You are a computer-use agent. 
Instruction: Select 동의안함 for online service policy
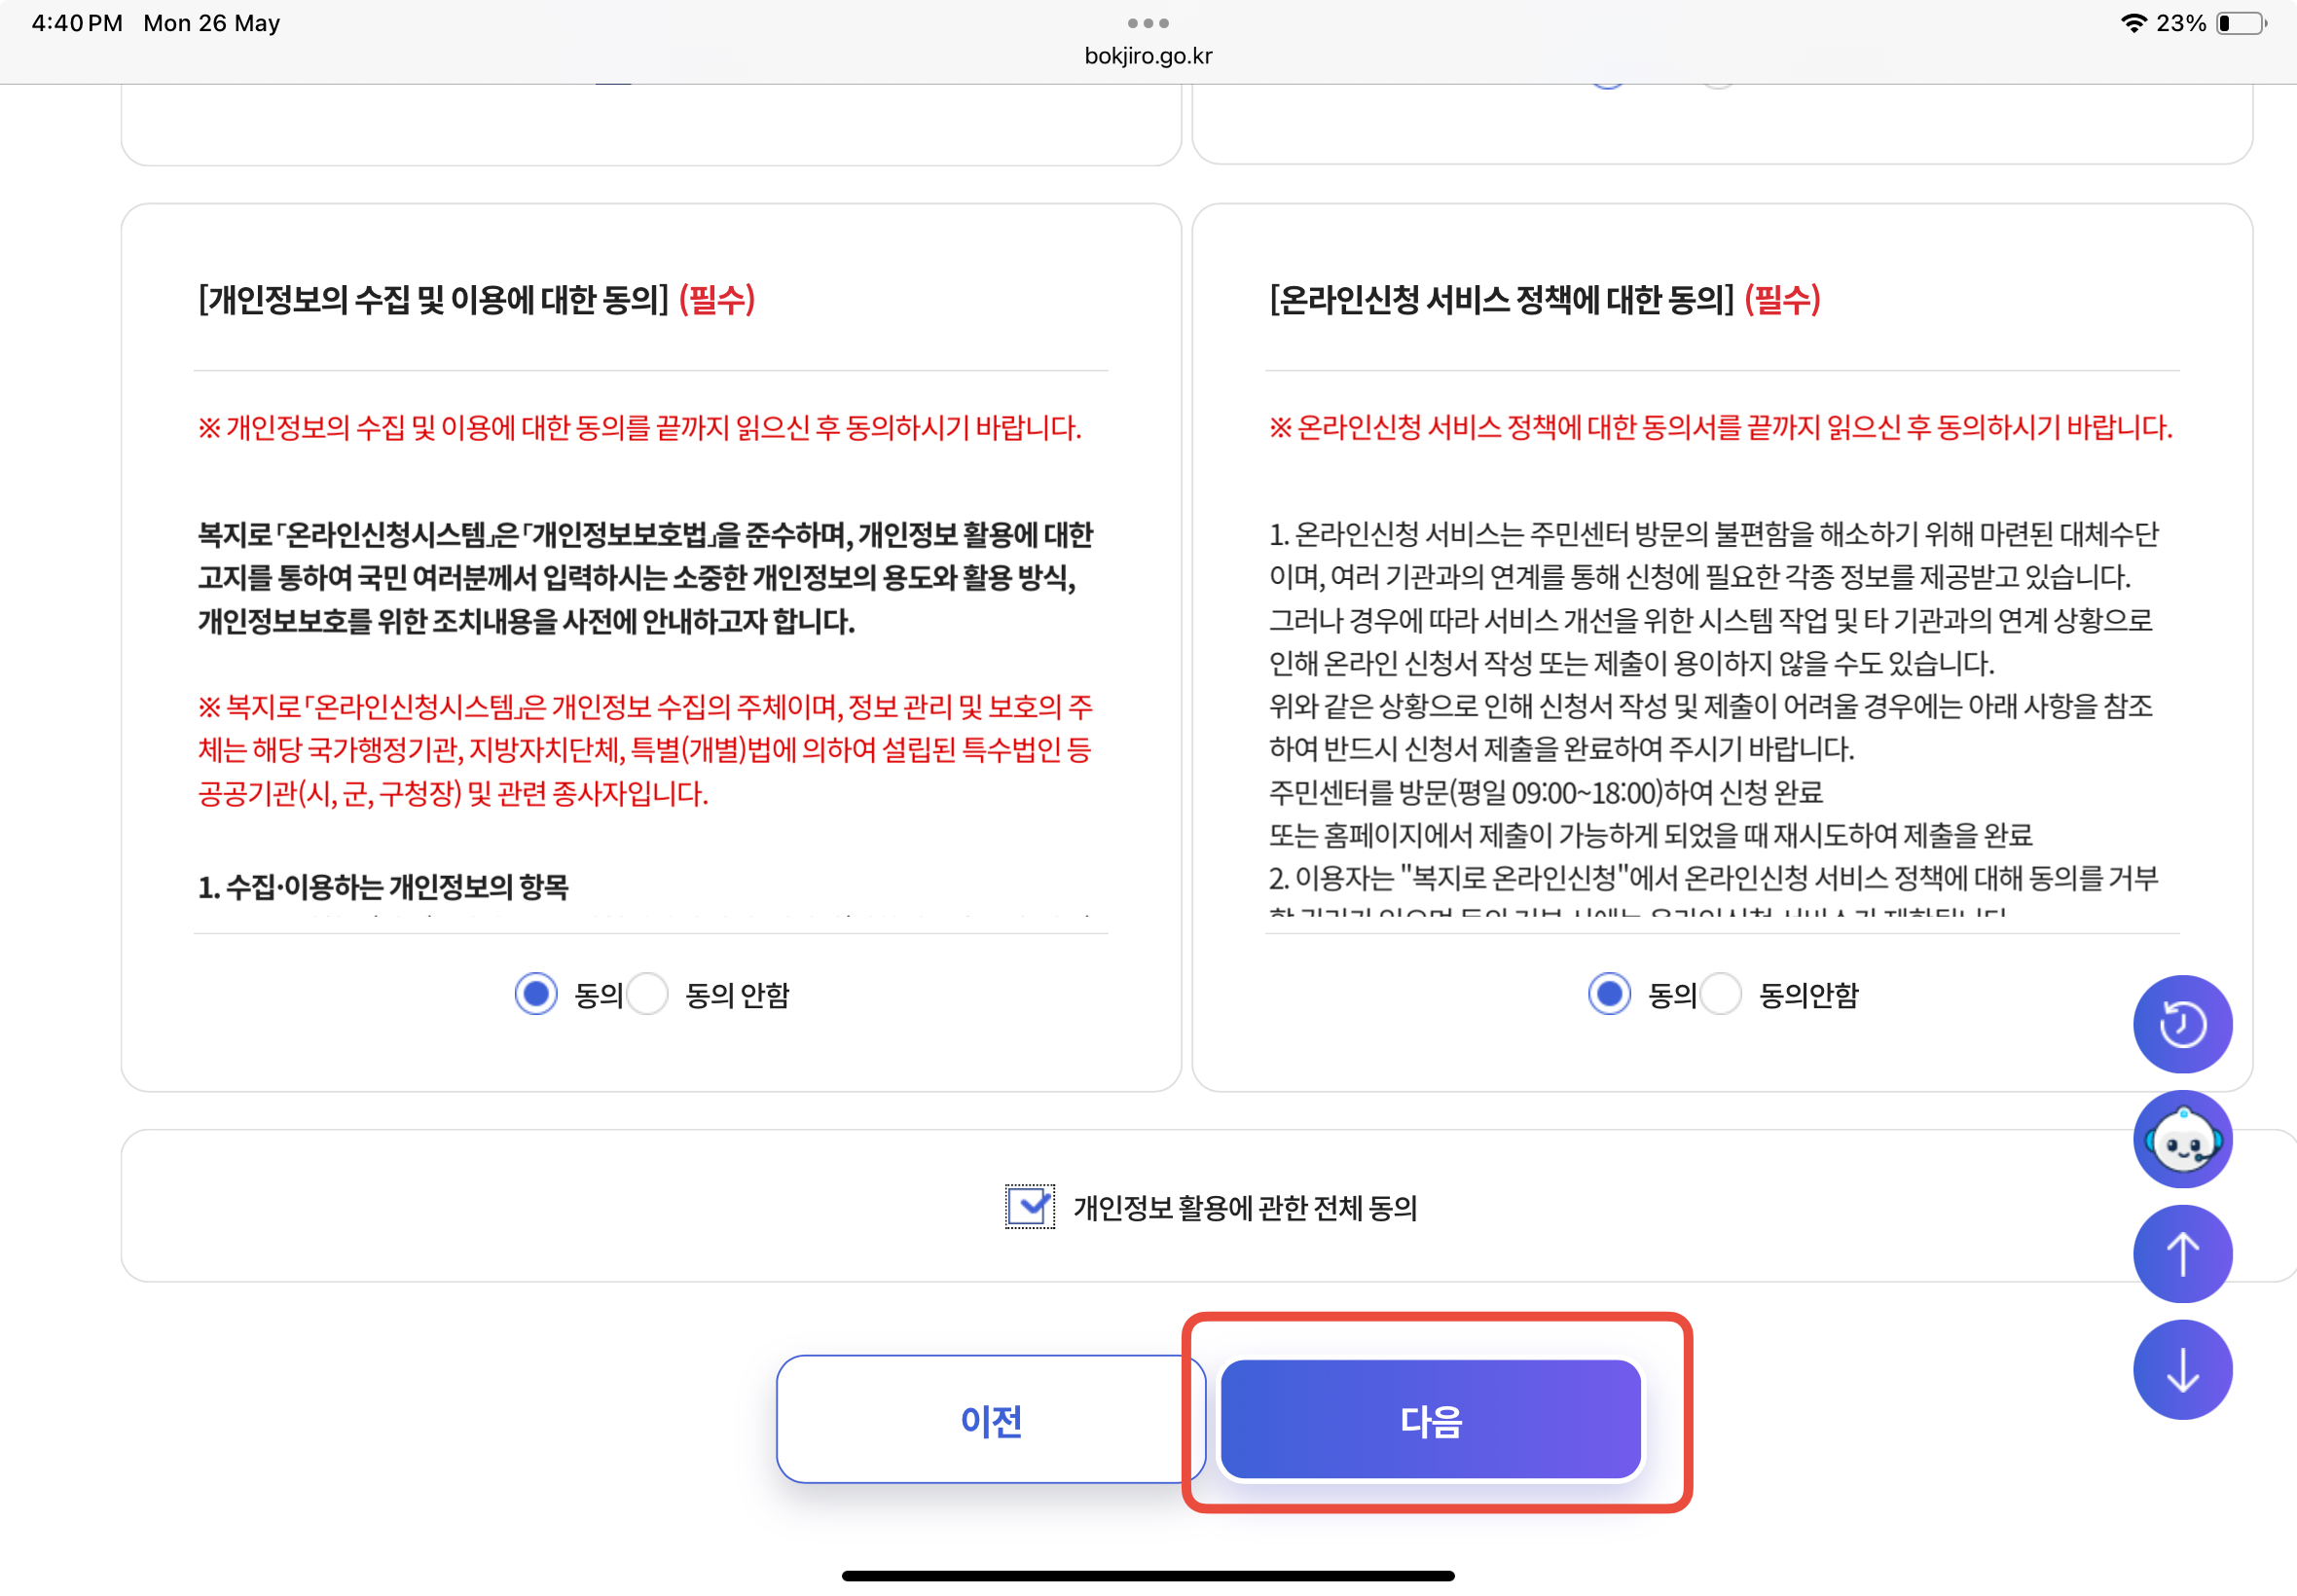pyautogui.click(x=1721, y=994)
